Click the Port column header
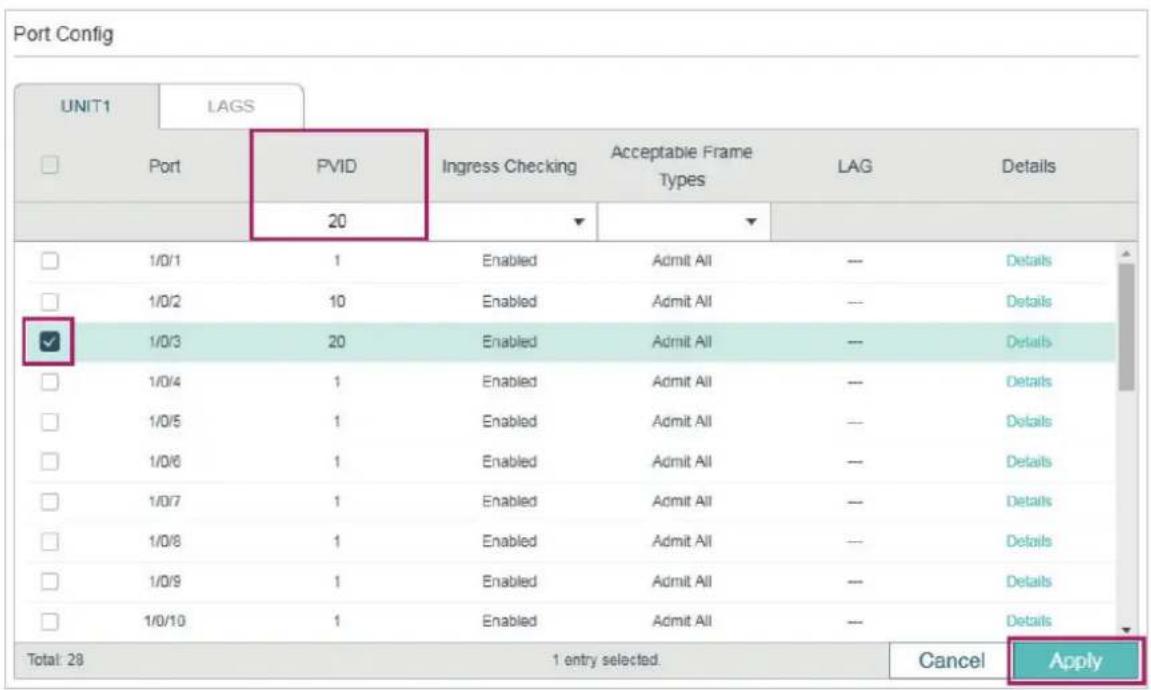This screenshot has width=1151, height=690. [164, 166]
